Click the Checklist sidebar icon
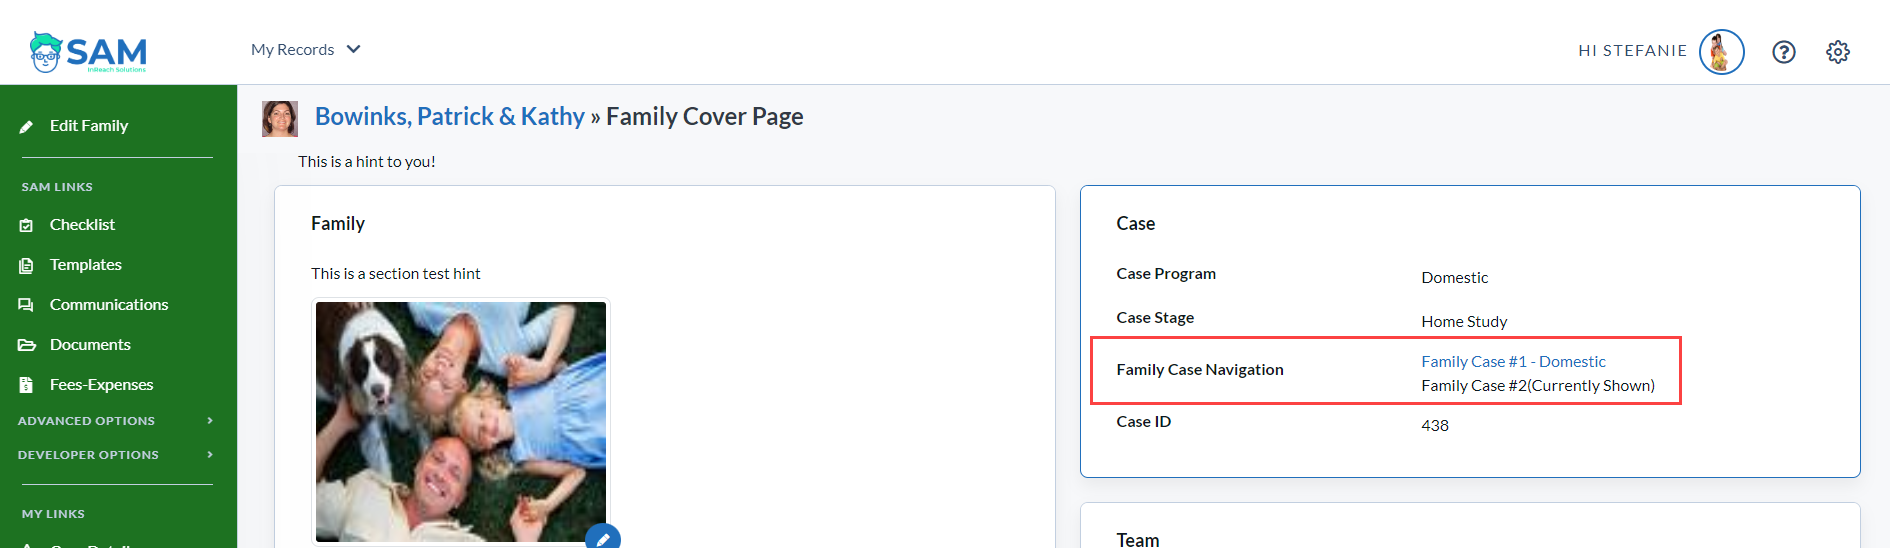The image size is (1890, 548). [x=27, y=226]
